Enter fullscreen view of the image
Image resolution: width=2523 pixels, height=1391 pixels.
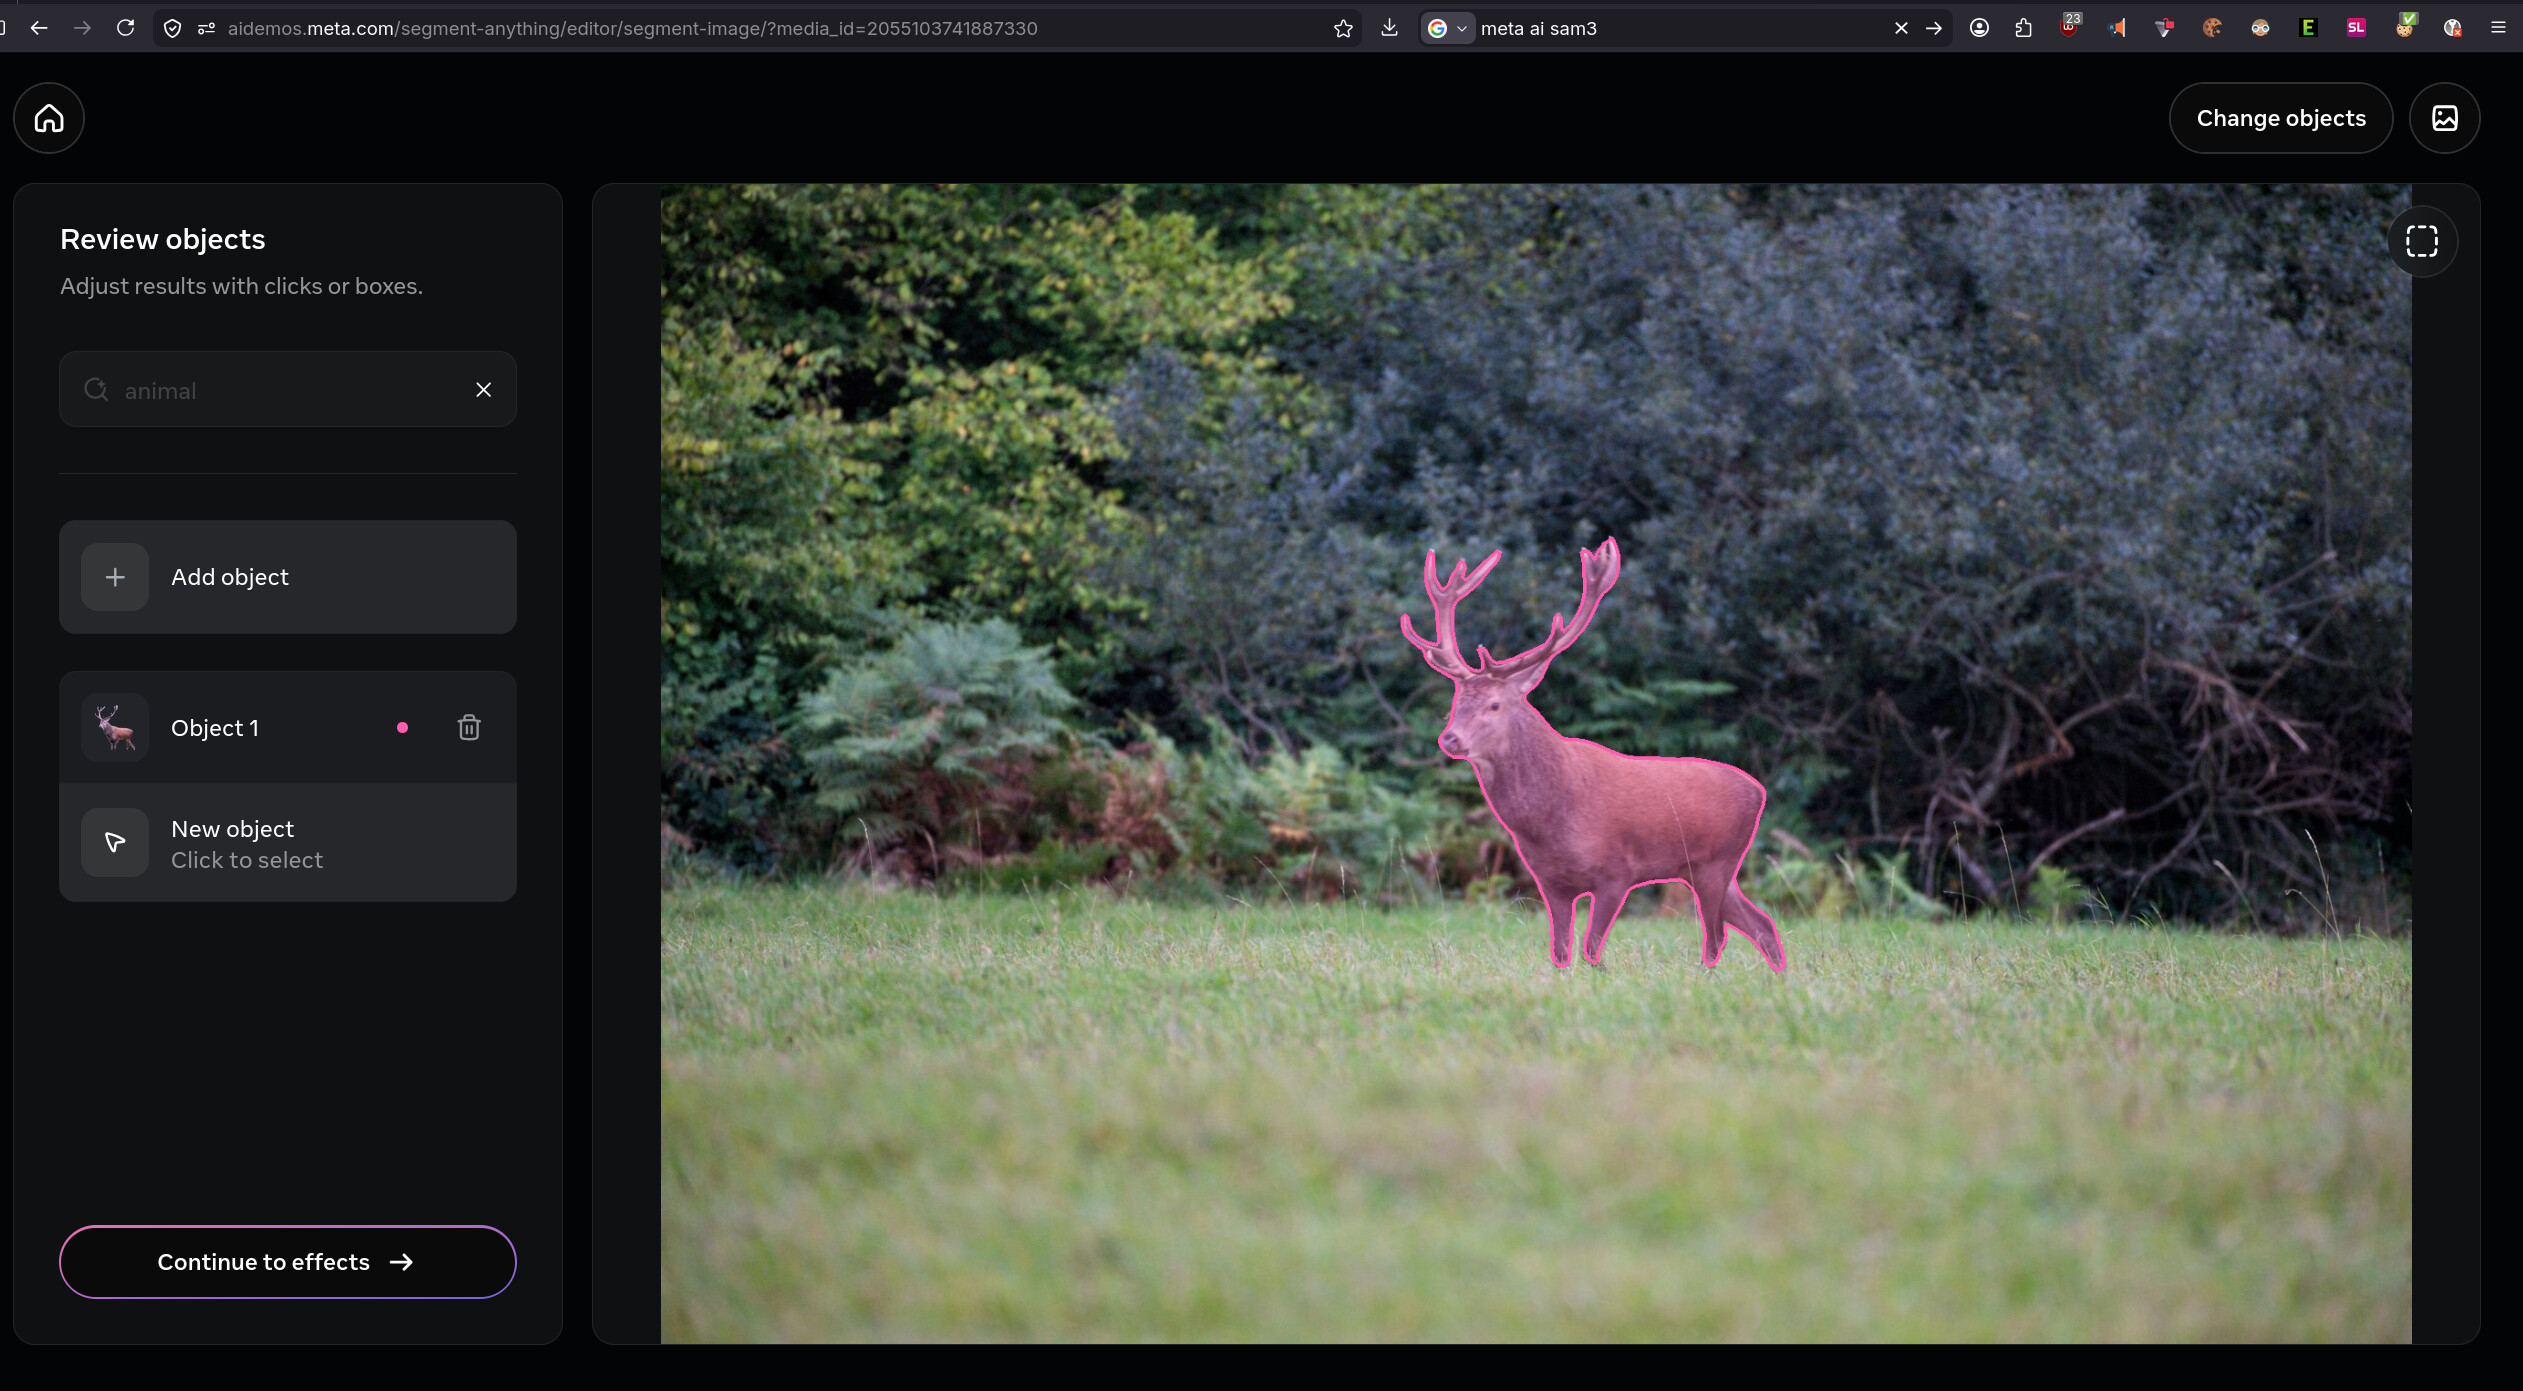[x=2421, y=241]
